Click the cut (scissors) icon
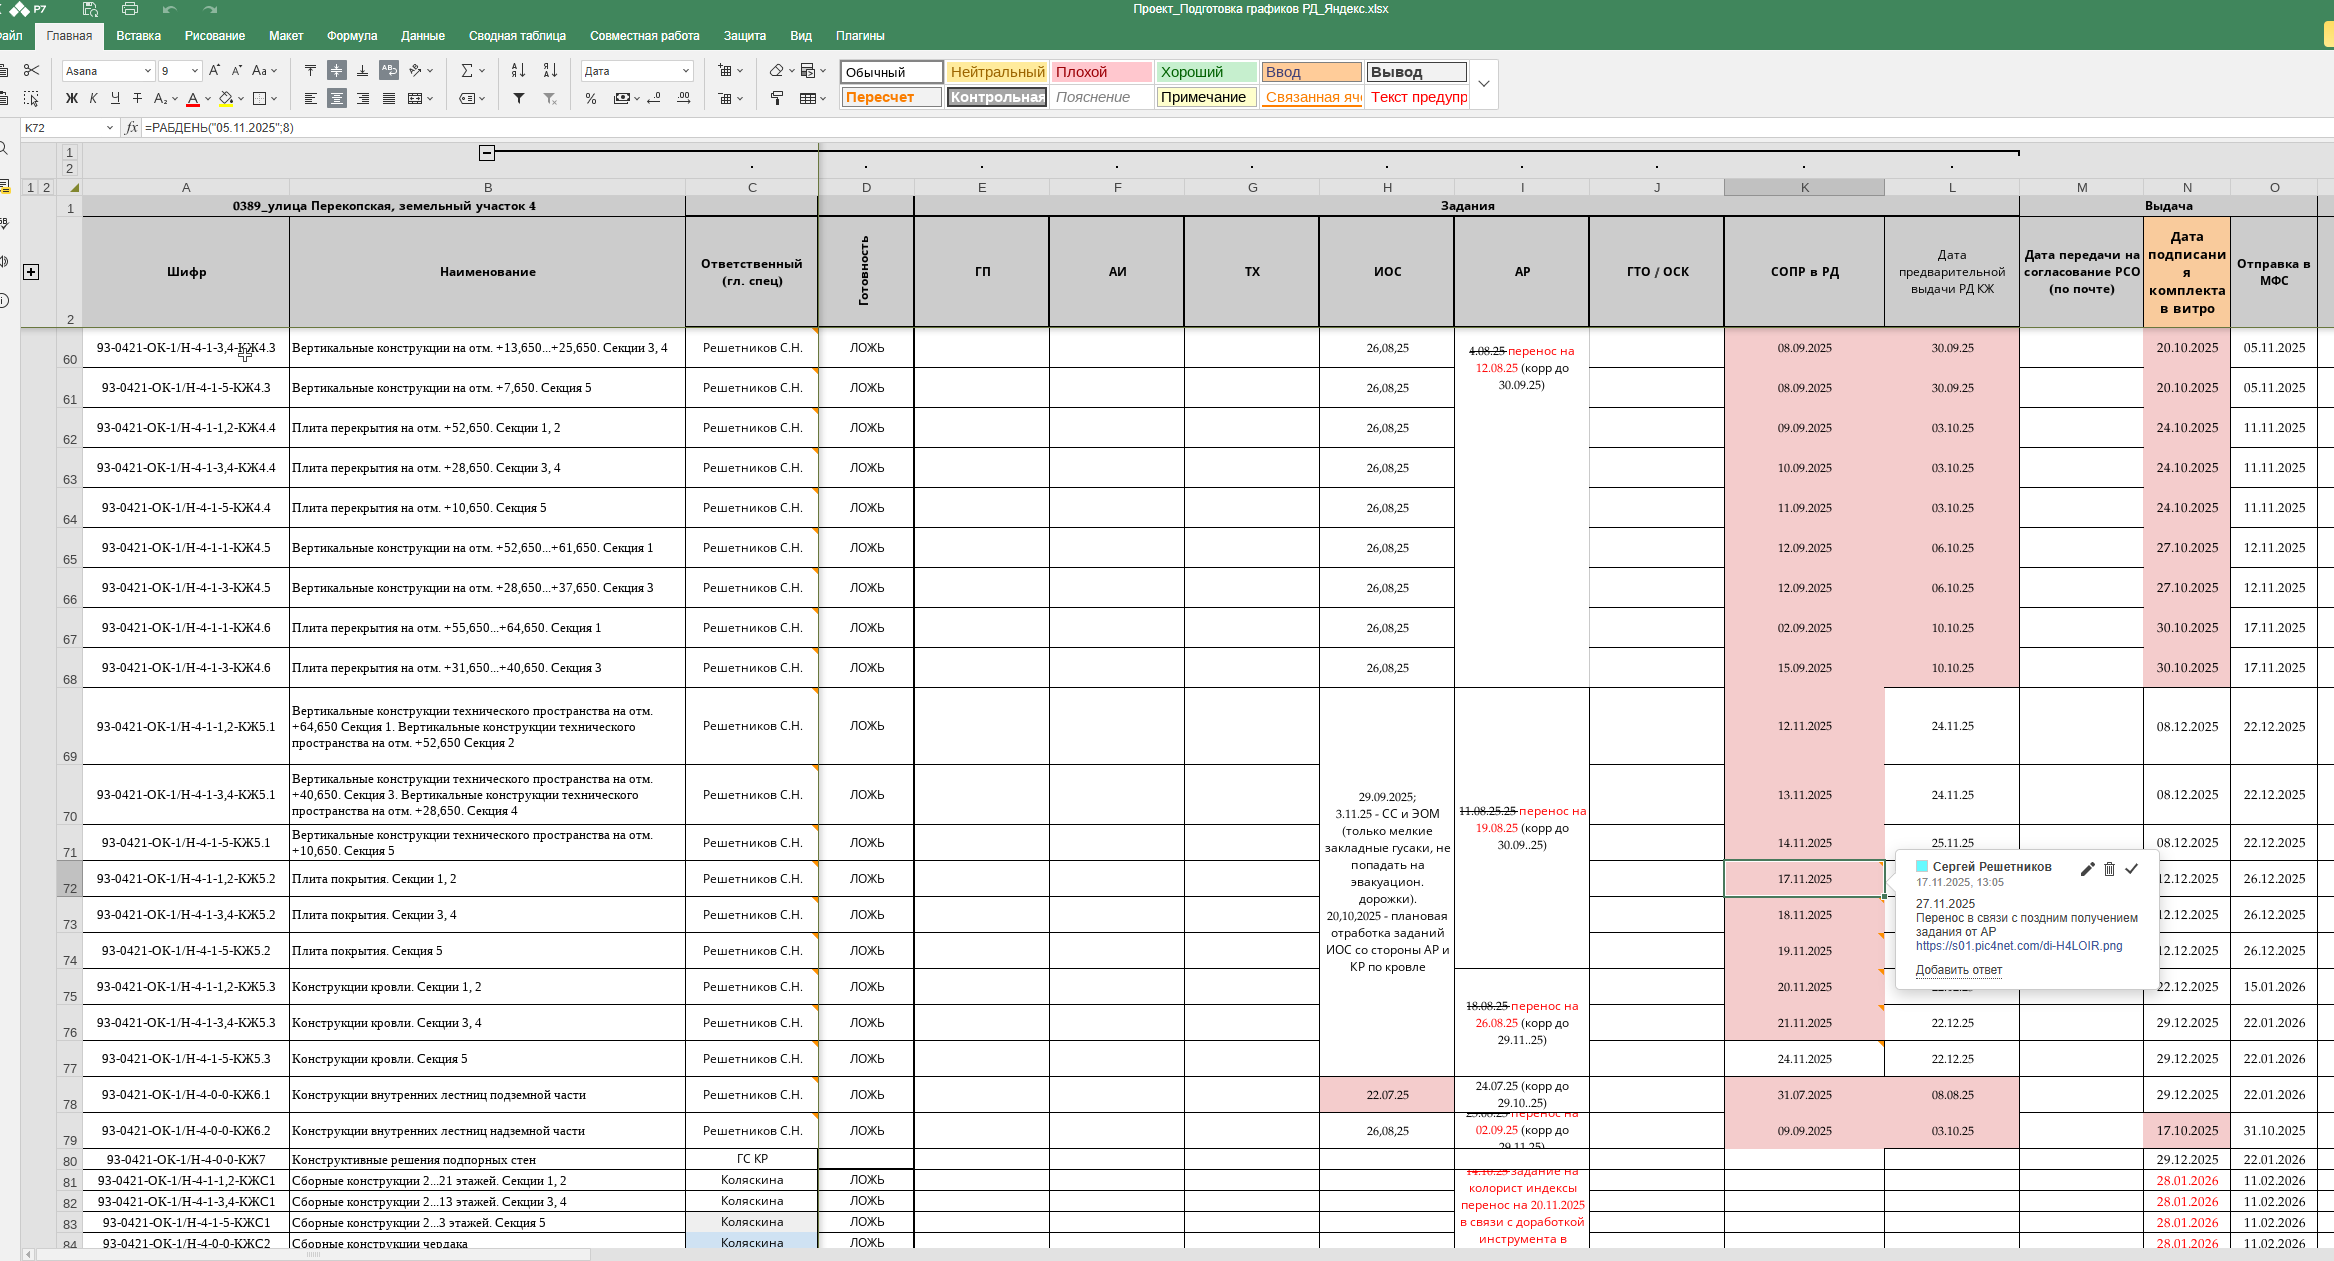 pos(31,70)
